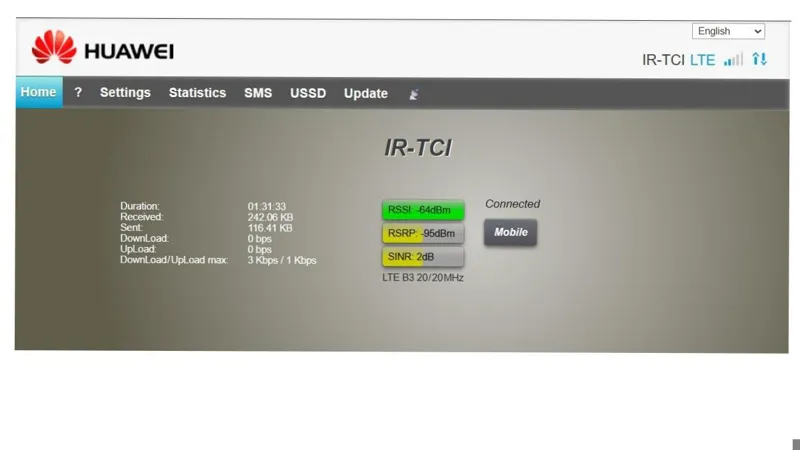
Task: Click the Connected status text
Action: [x=512, y=204]
